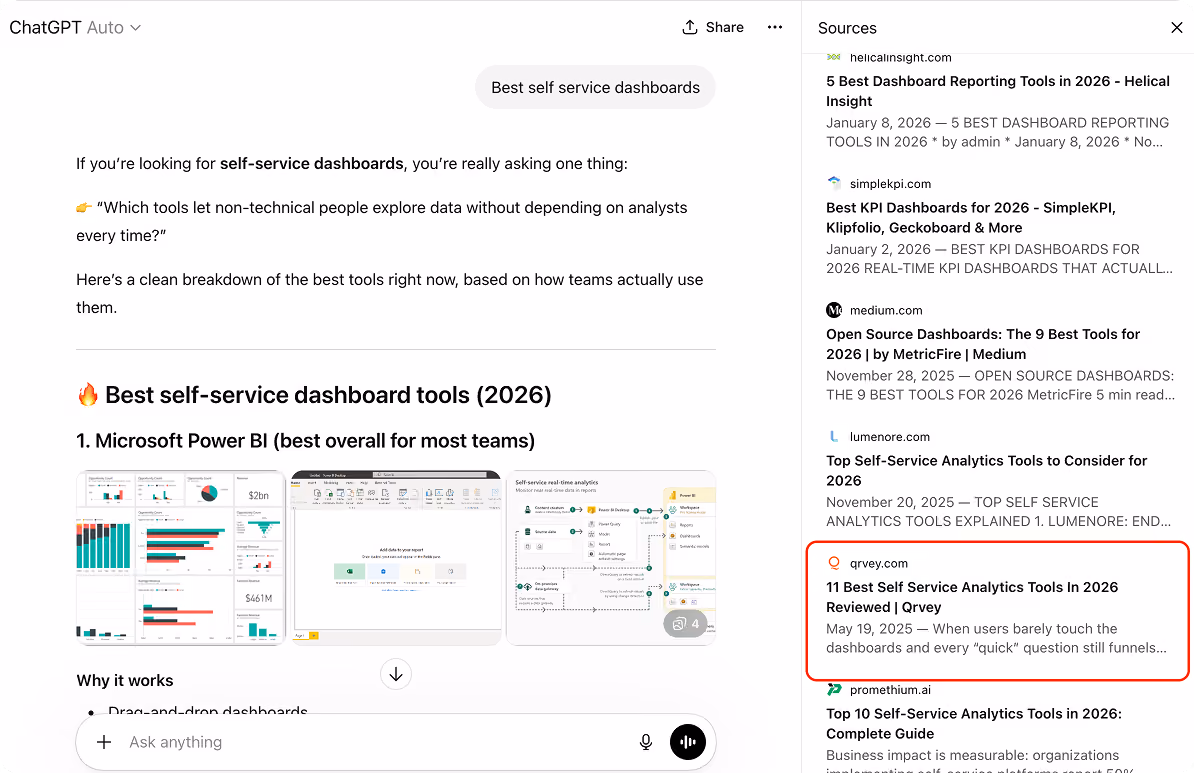This screenshot has height=773, width=1194.
Task: Open Top 10 Self-Service Analytics Tools Complete Guide
Action: 974,723
